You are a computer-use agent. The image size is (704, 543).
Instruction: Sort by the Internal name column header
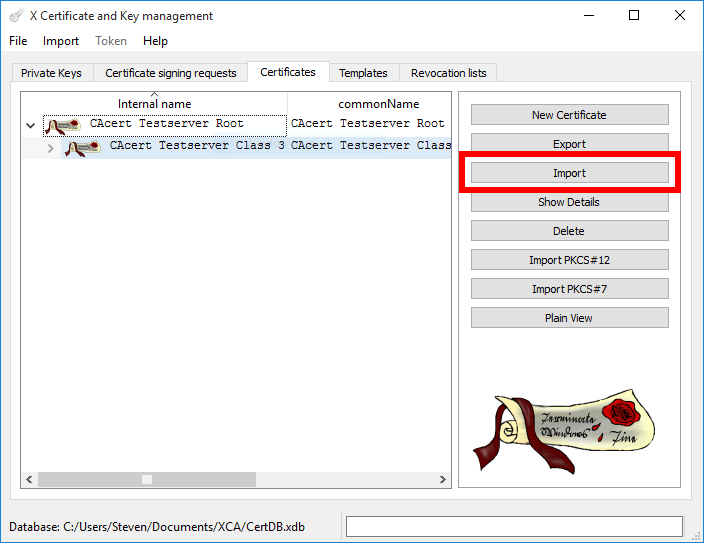[x=154, y=104]
